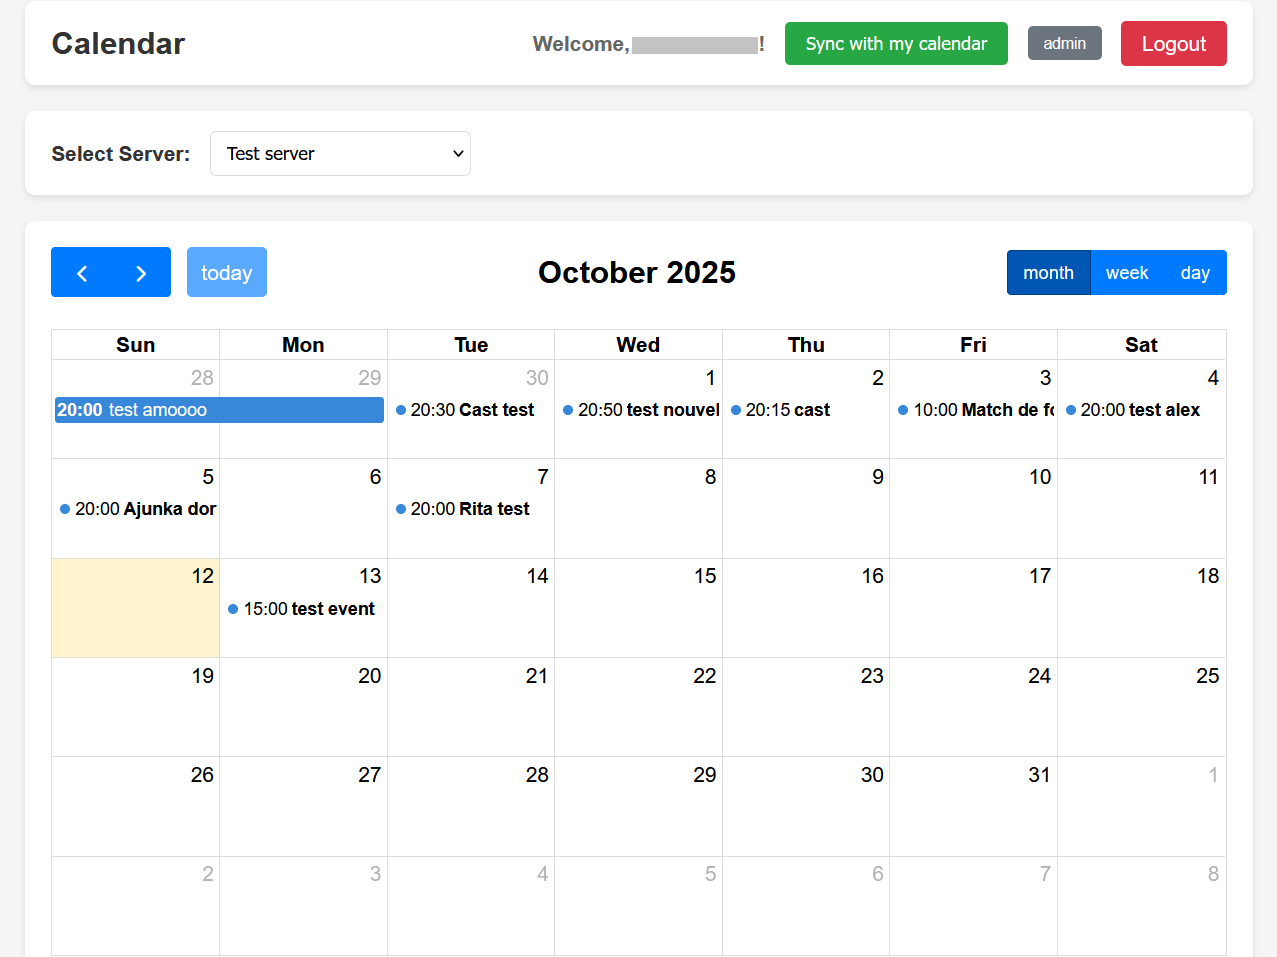Open the 10:00 Match de event
The width and height of the screenshot is (1277, 957).
pos(976,410)
